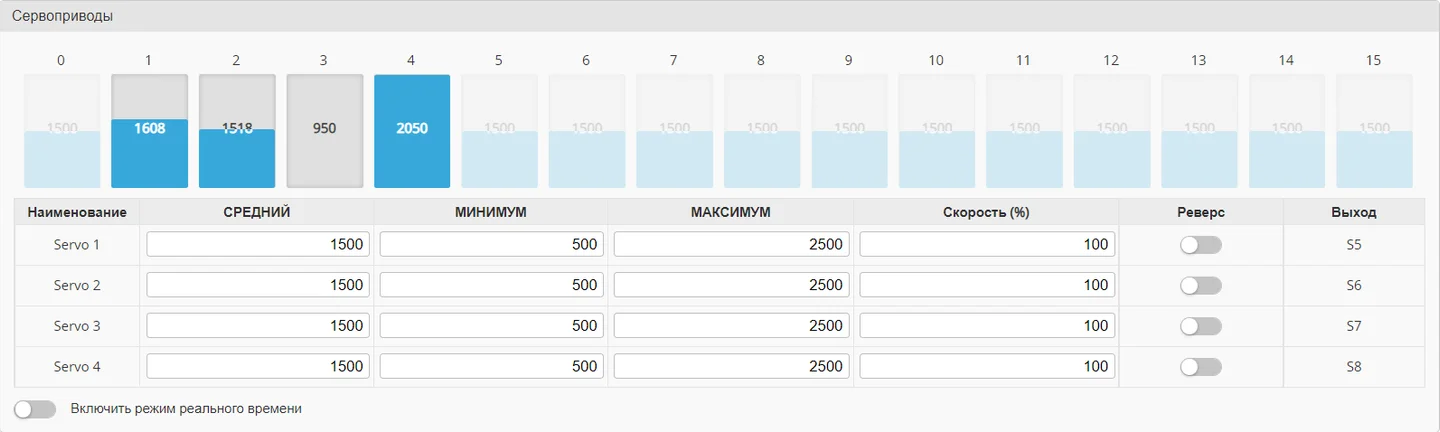Click channel 2 bar showing 1518

(237, 131)
